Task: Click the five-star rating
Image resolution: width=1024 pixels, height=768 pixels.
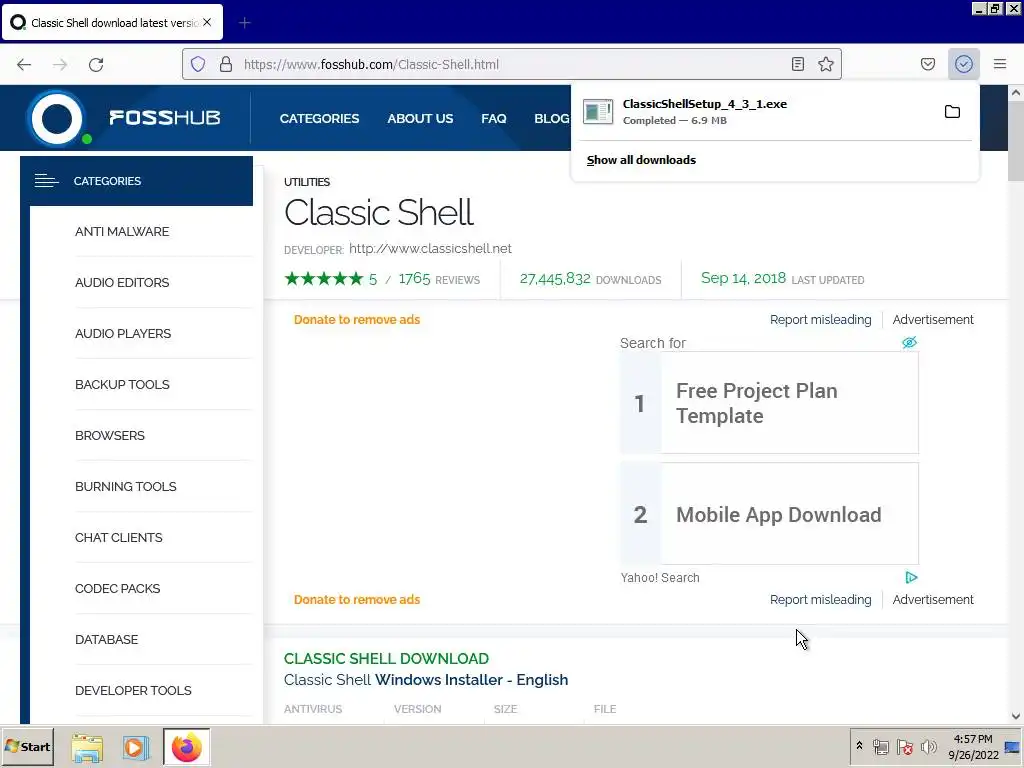Action: point(324,279)
